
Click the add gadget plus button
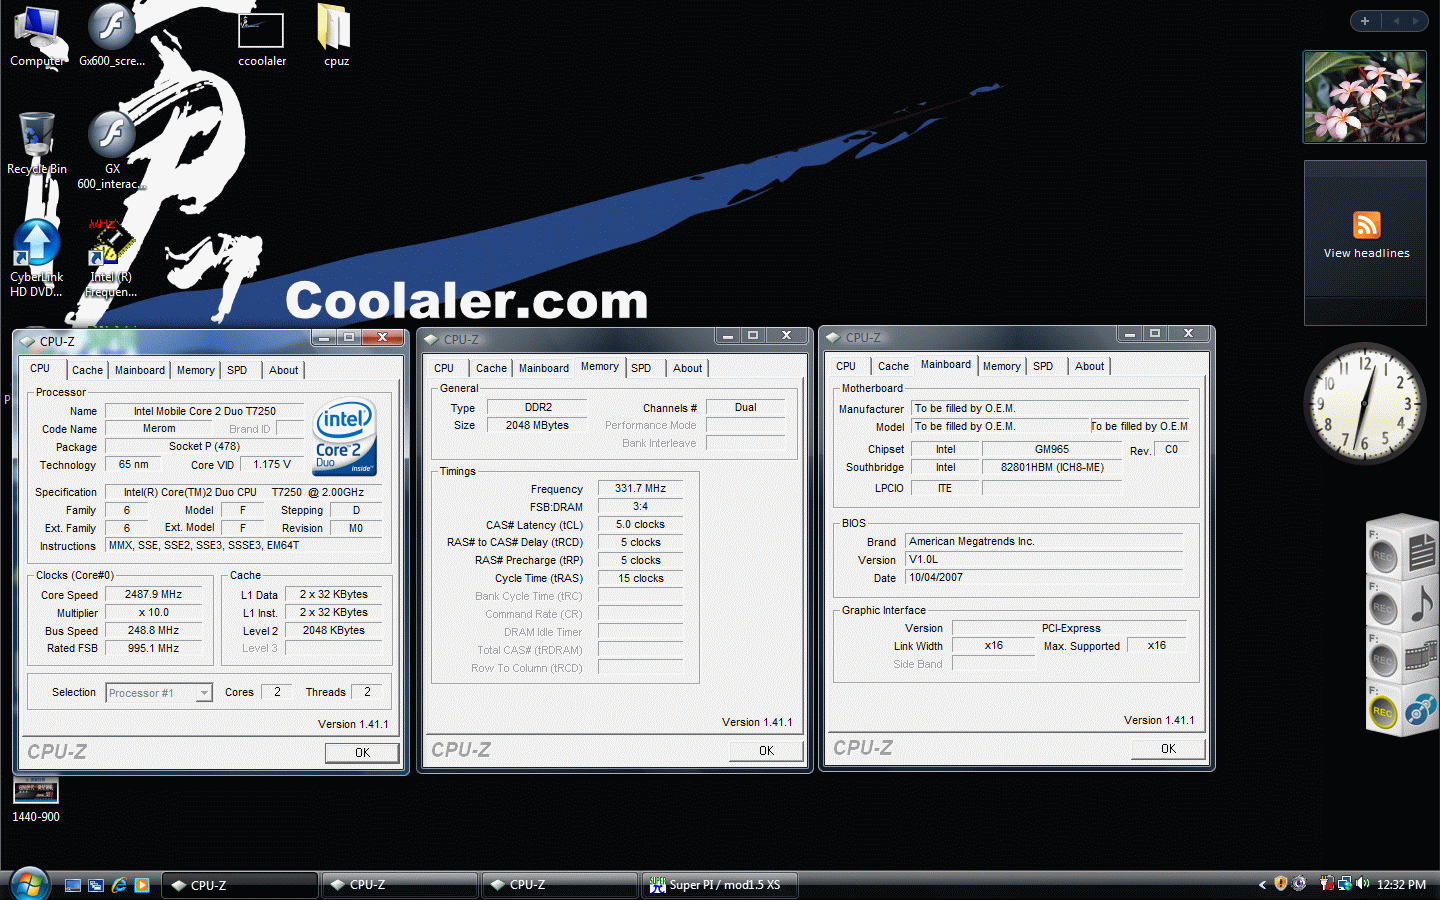[1365, 21]
